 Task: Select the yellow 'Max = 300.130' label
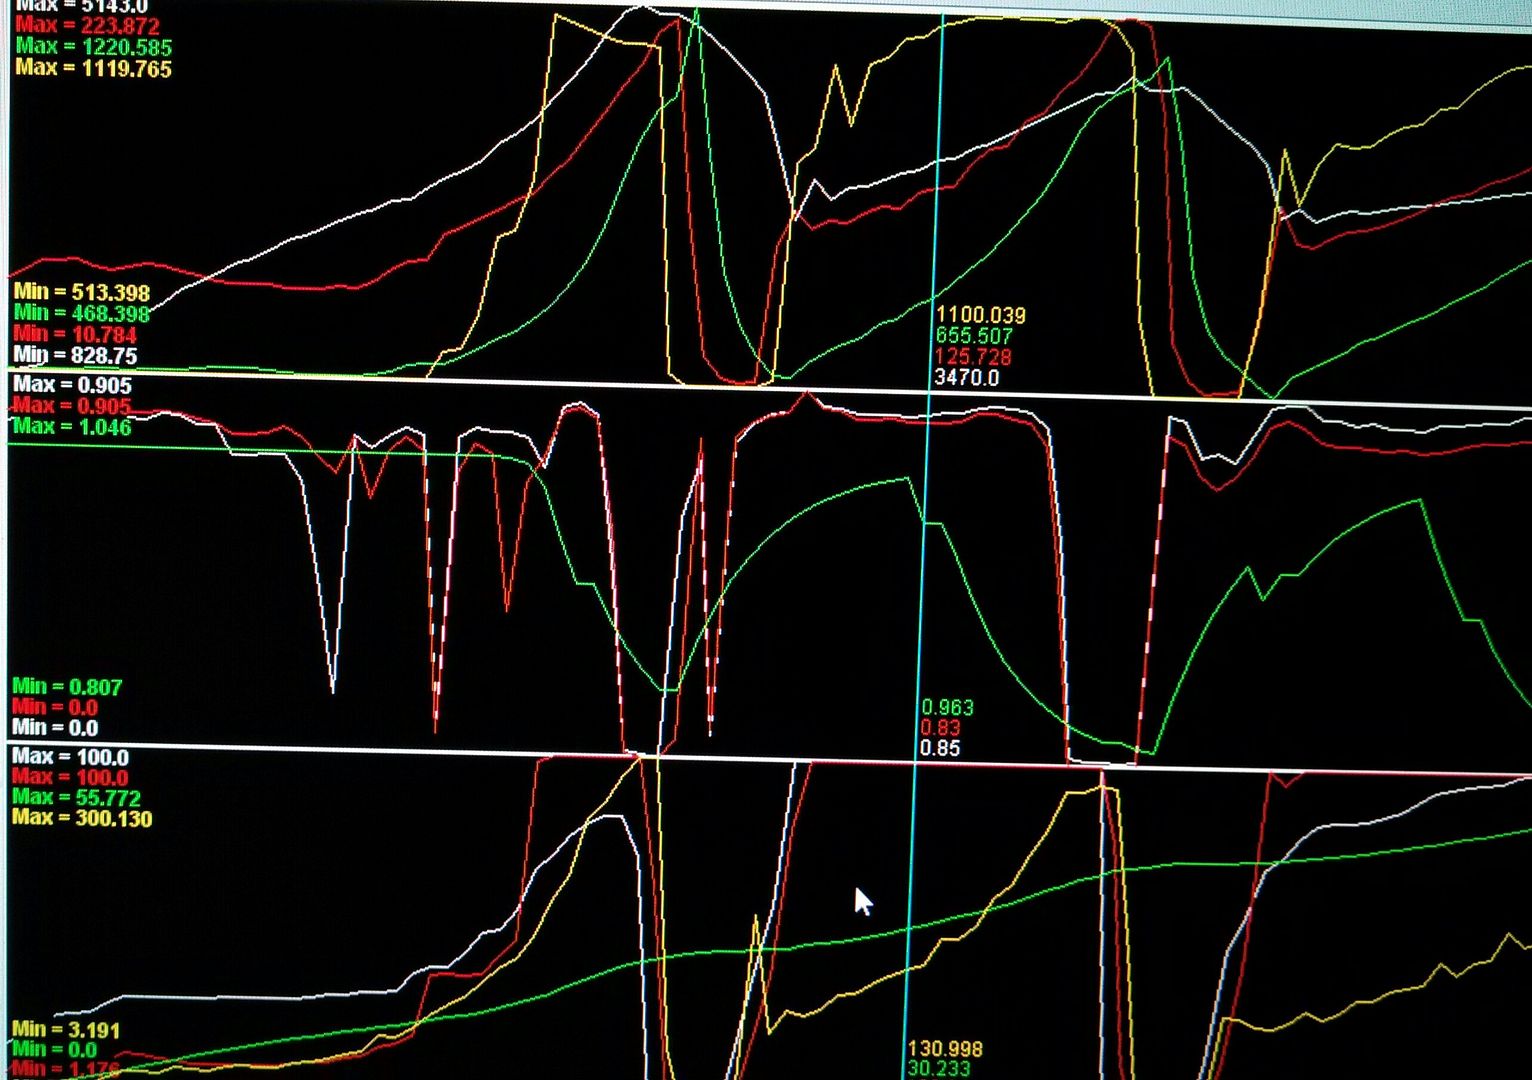82,819
